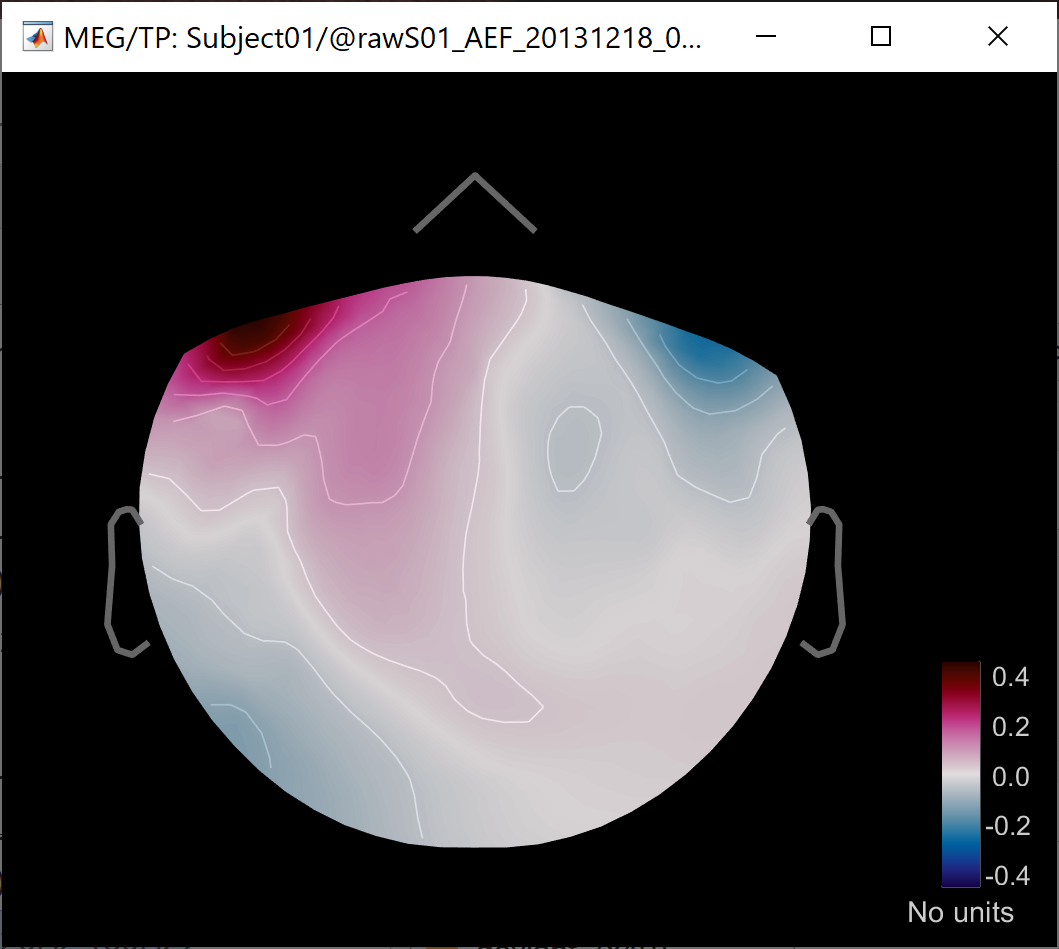The width and height of the screenshot is (1059, 949).
Task: Close the MEG/TP Subject01 figure
Action: point(997,37)
